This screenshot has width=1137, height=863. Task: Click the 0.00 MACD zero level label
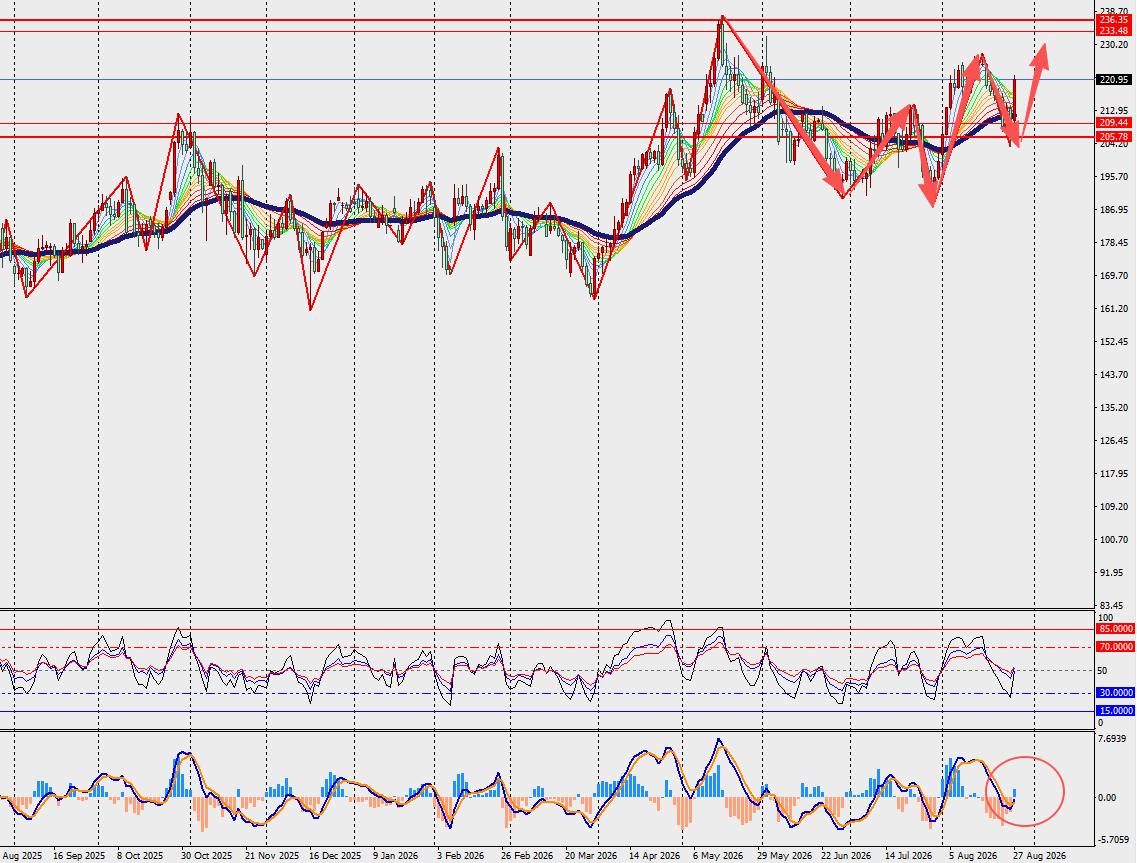click(x=1107, y=798)
